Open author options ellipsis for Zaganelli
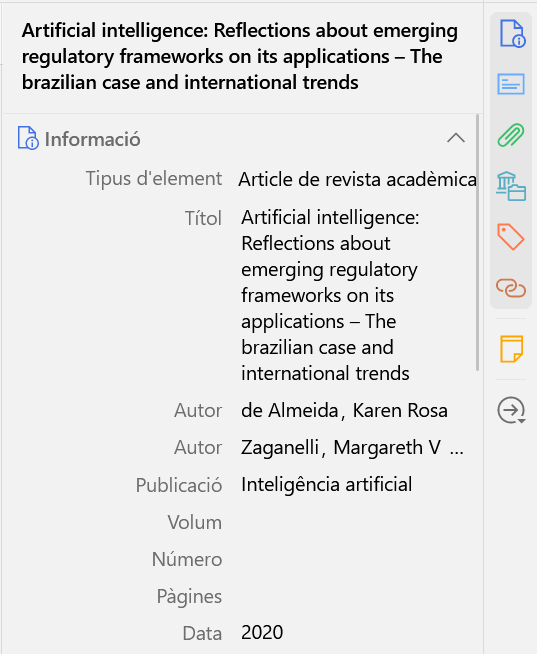This screenshot has width=537, height=654. pyautogui.click(x=457, y=448)
